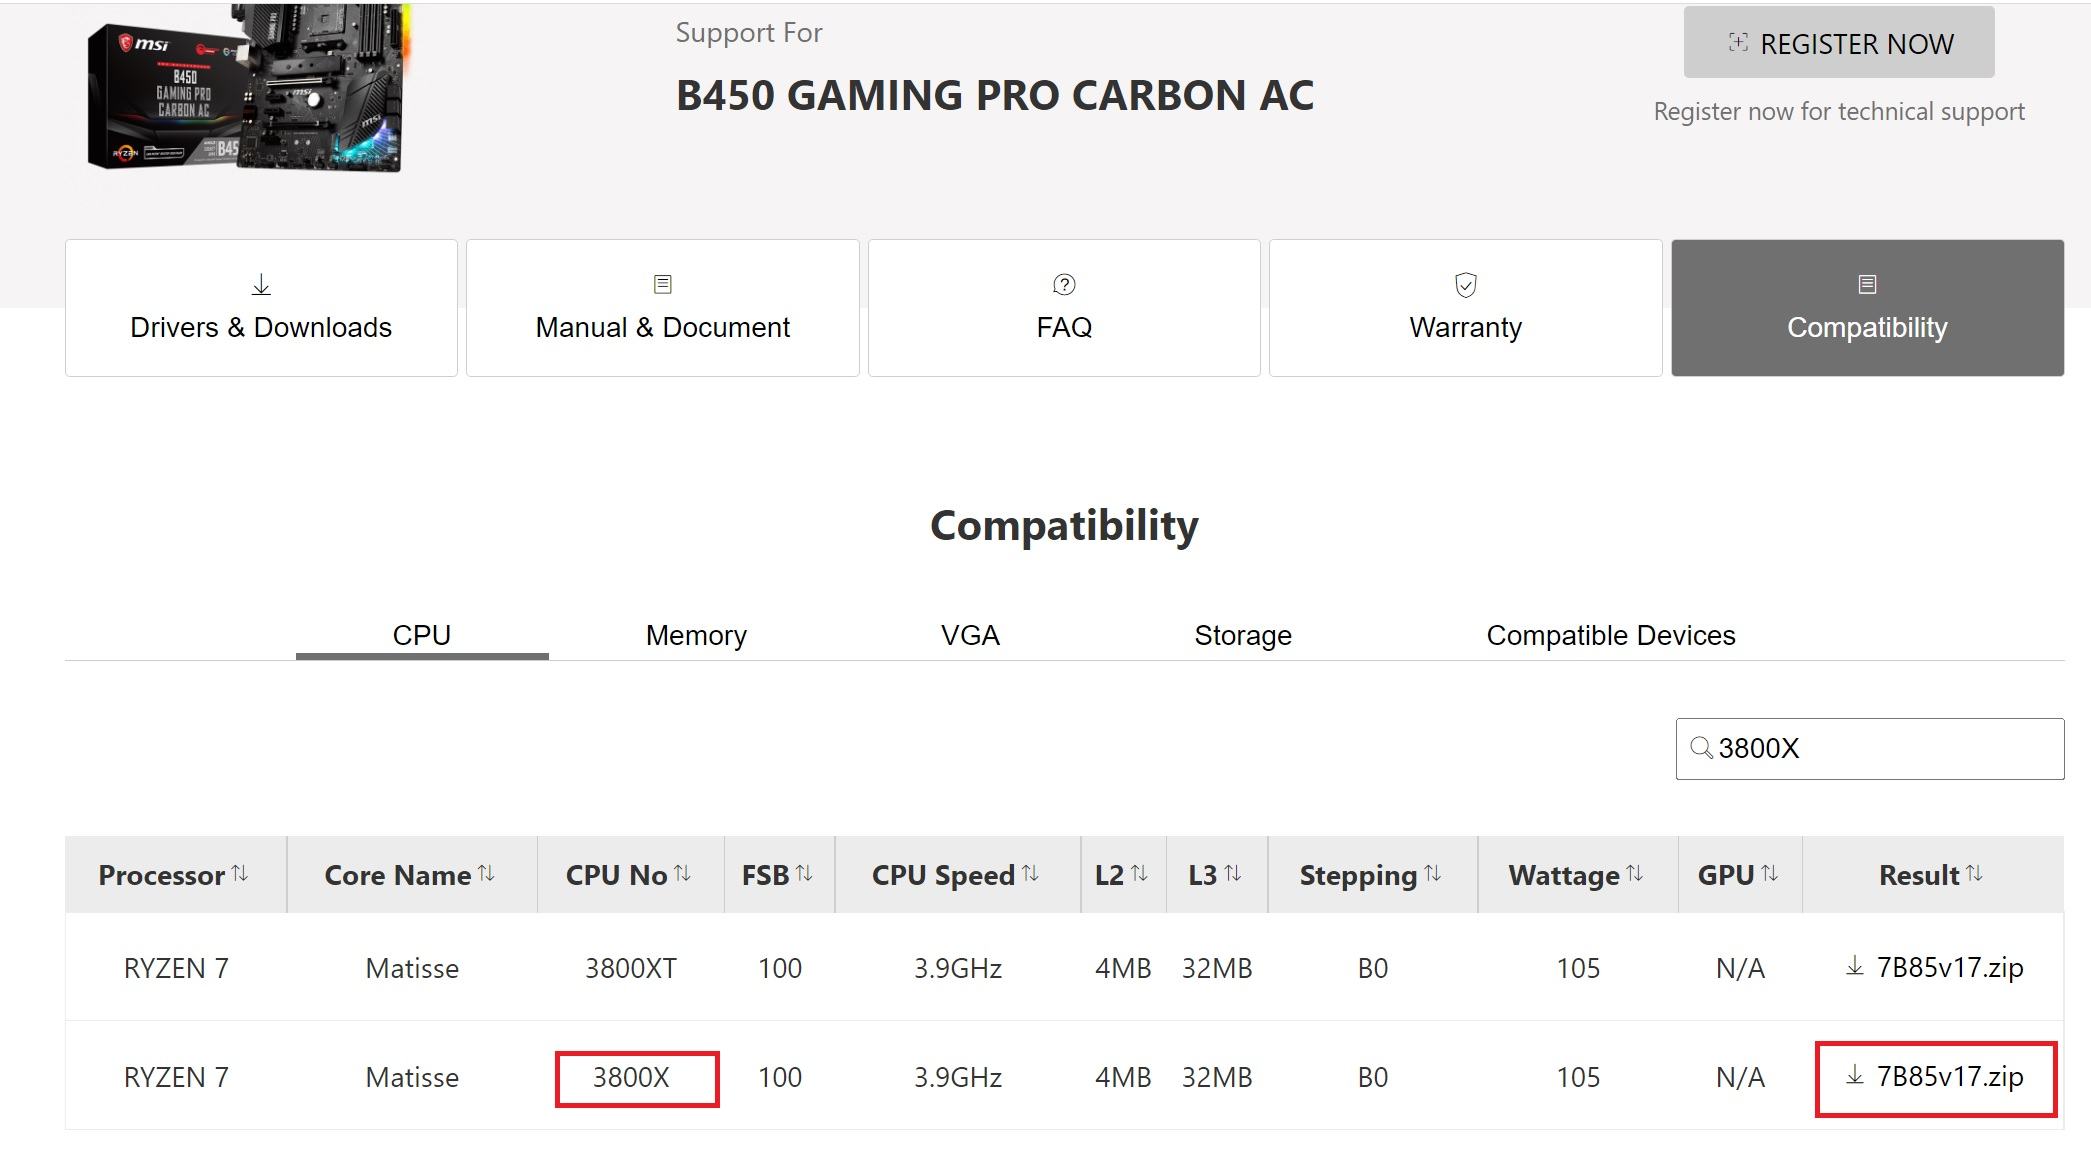Sort table by FSB arrows icon
Viewport: 2091px width, 1157px height.
pos(804,874)
